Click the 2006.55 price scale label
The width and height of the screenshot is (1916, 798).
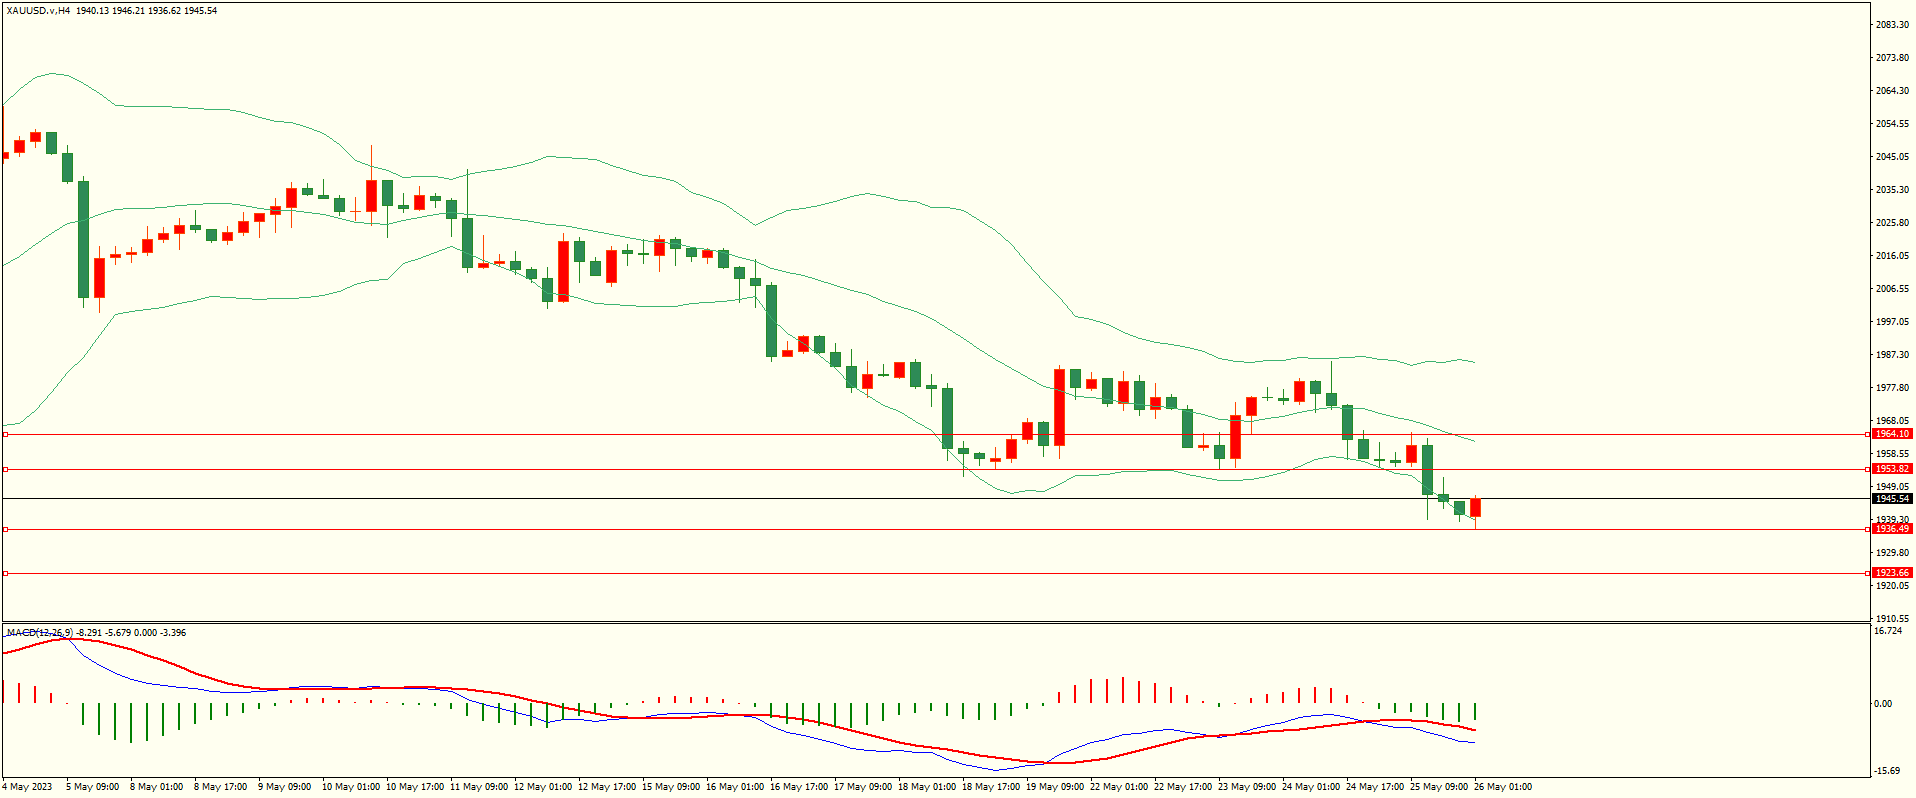(1892, 289)
